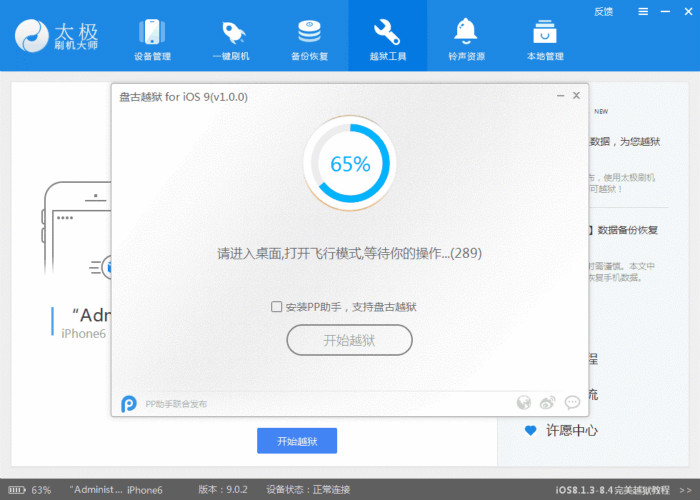This screenshot has height=500, width=700.
Task: Click the 请进入桌面,打开飞行模式 status message
Action: coord(349,254)
